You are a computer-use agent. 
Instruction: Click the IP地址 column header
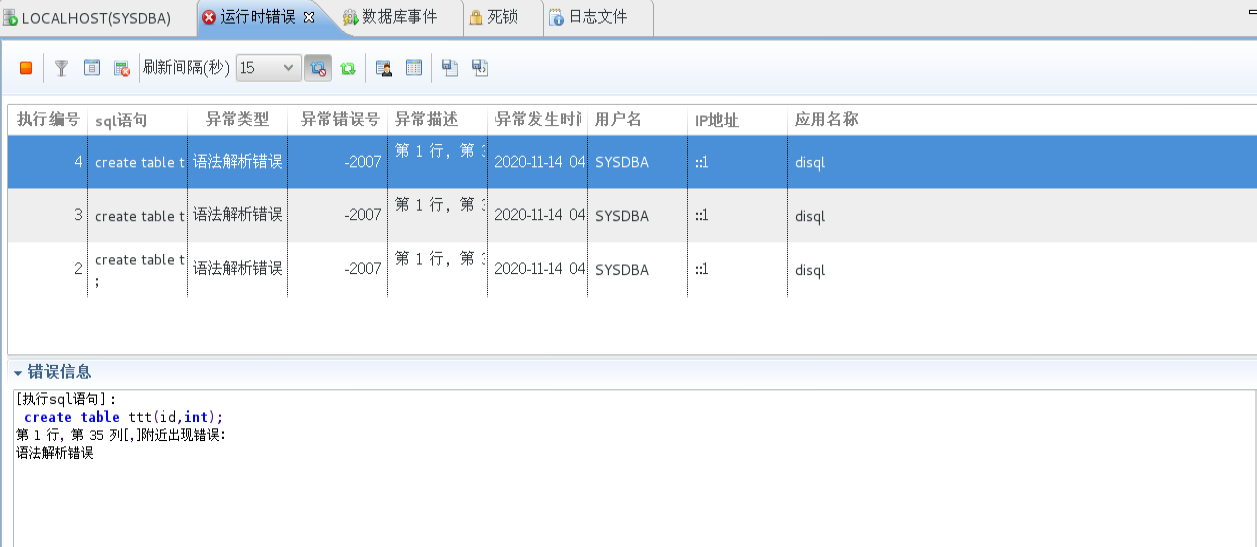point(738,120)
